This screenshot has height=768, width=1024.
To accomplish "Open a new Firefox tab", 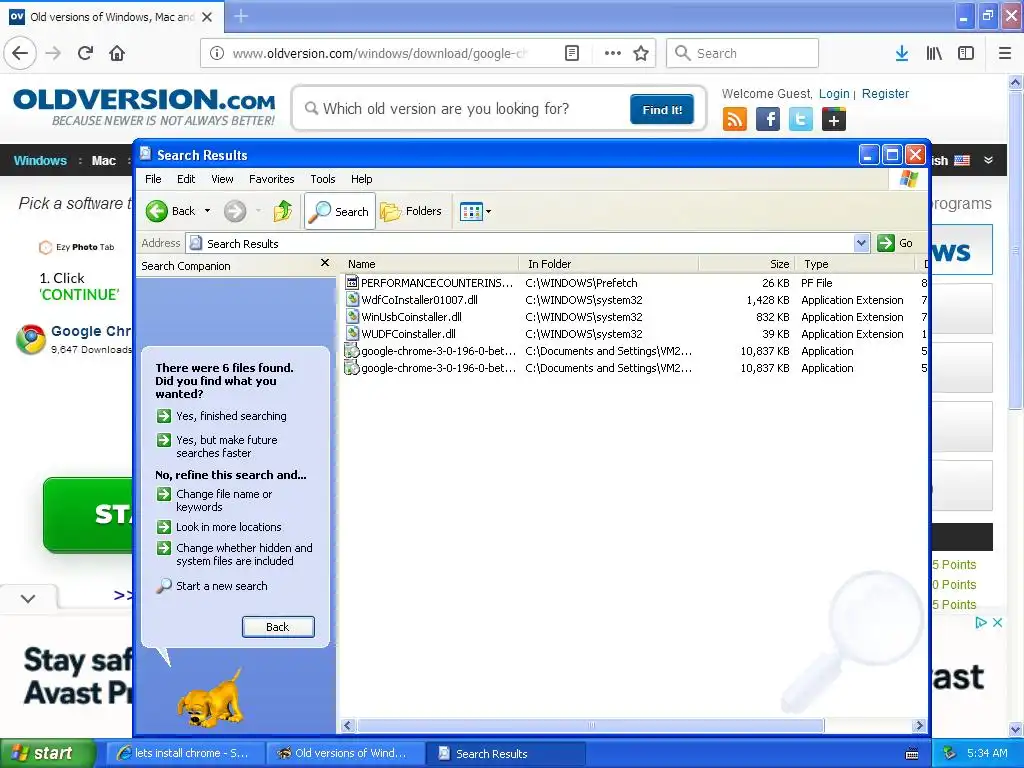I will pyautogui.click(x=241, y=16).
